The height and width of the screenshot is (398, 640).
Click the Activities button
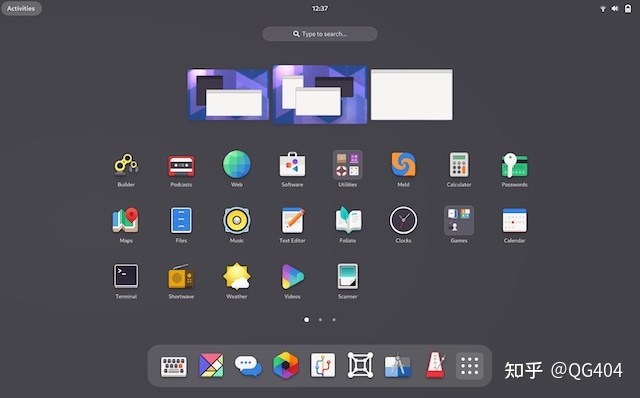coord(21,8)
